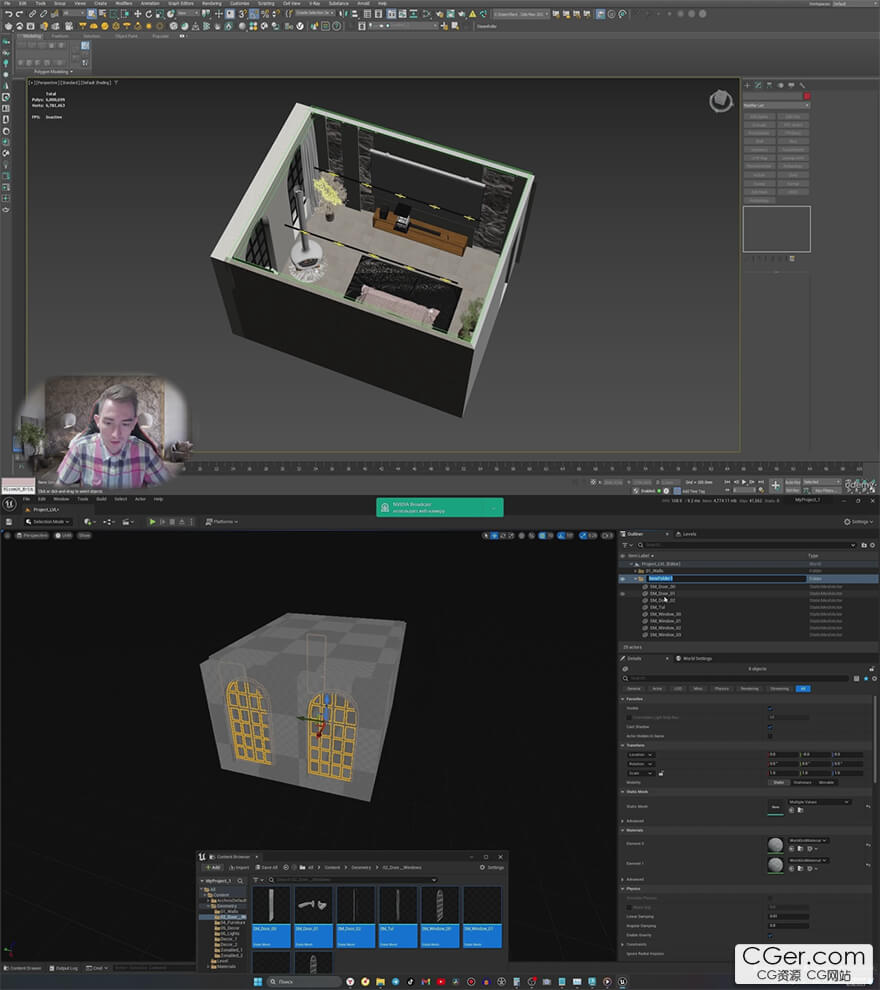Toggle Actor Hidden In Game checkbox

770,736
